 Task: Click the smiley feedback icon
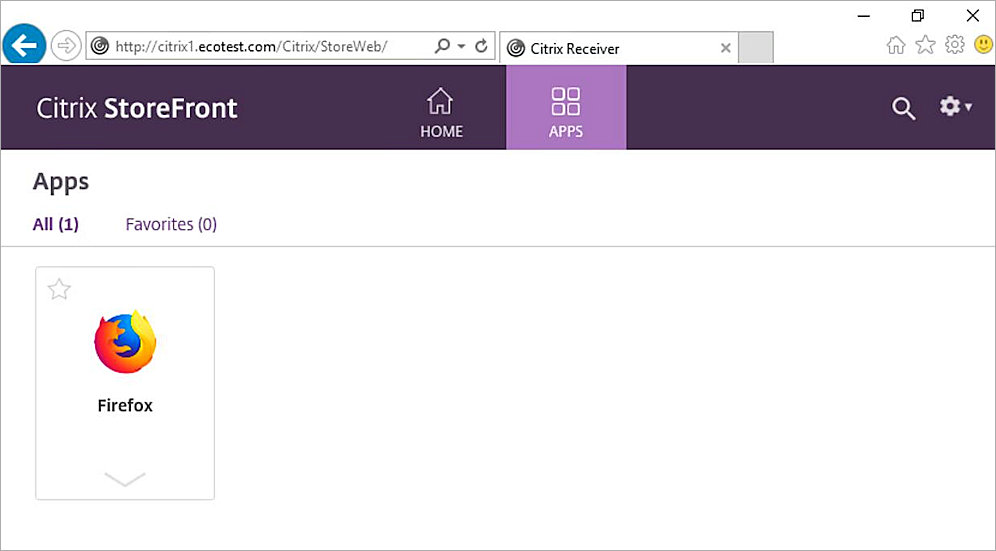983,44
